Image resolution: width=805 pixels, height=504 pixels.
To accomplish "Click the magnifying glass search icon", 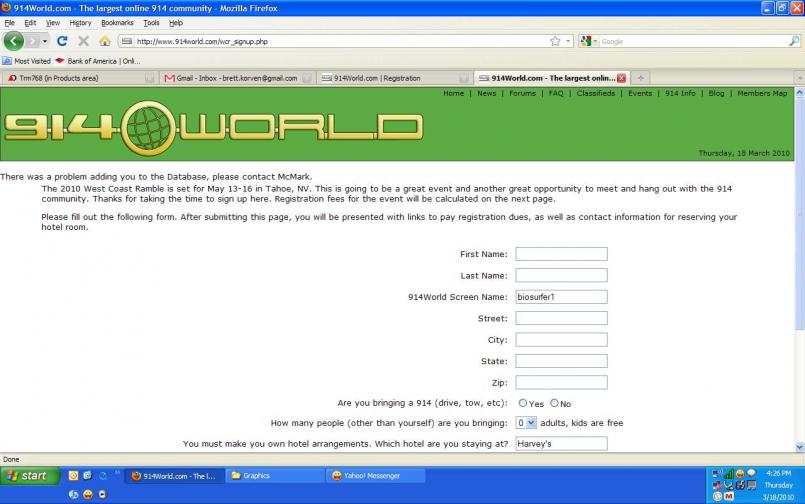I will click(x=794, y=41).
